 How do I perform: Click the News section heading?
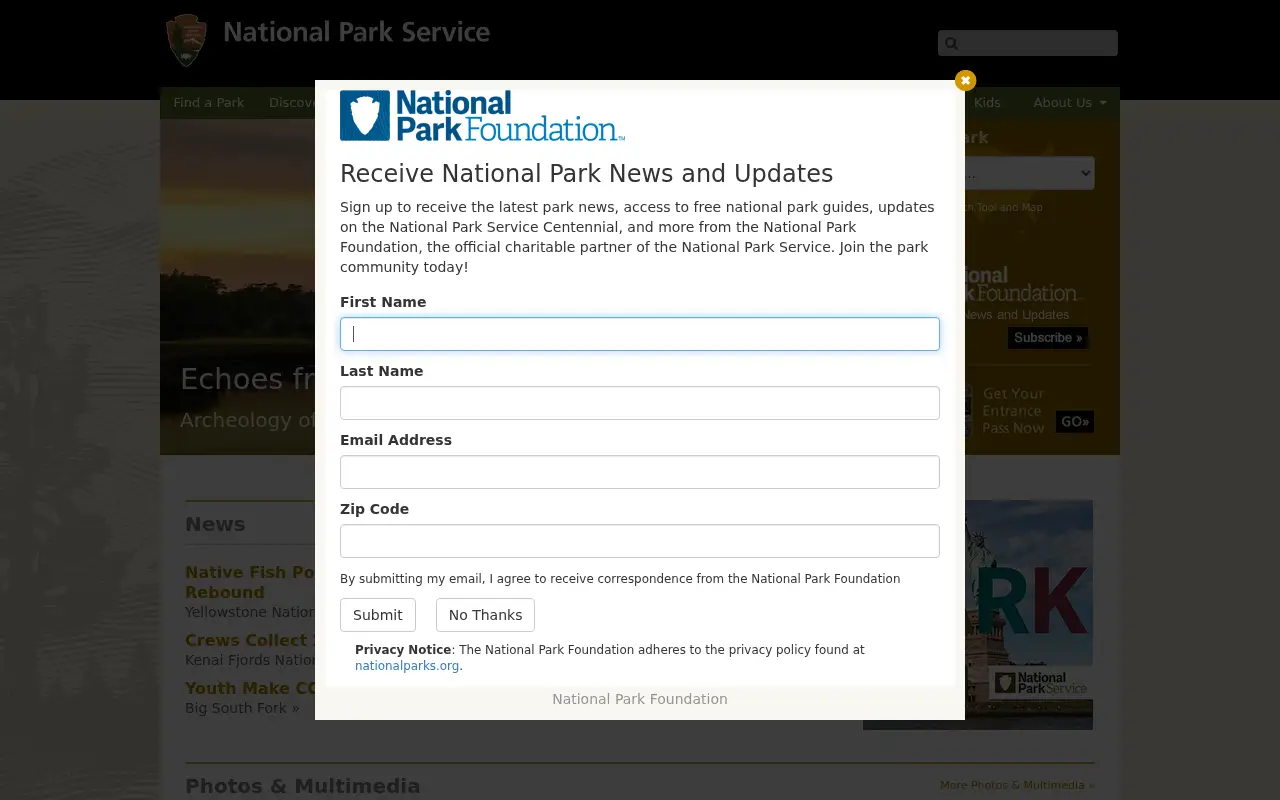tap(215, 524)
